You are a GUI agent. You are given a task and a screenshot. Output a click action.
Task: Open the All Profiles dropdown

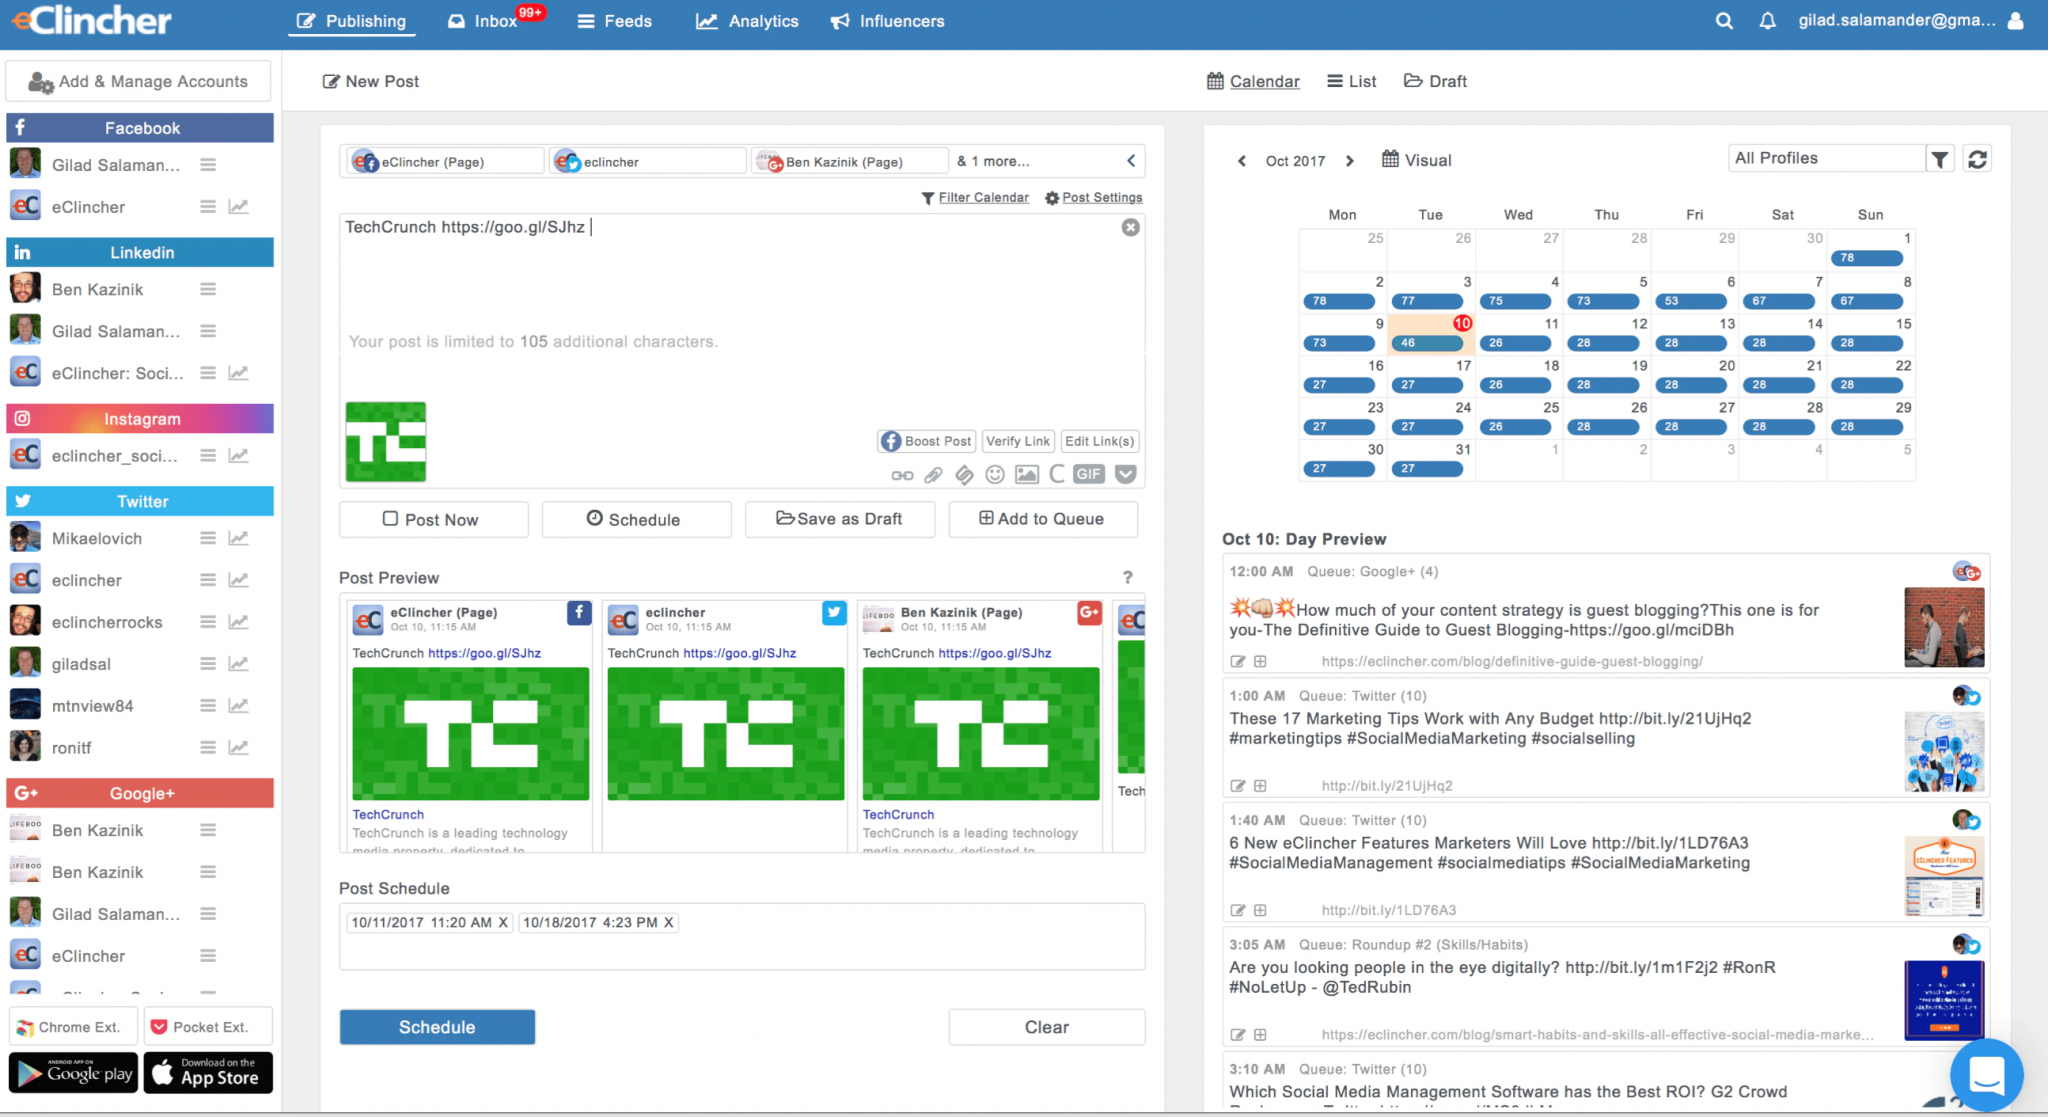1826,158
